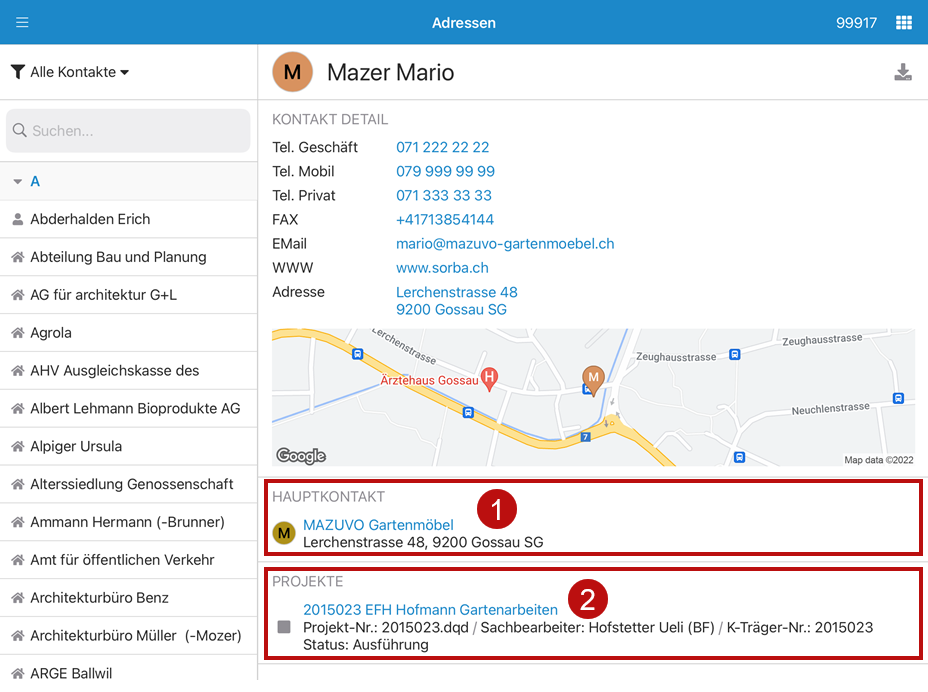Image resolution: width=928 pixels, height=692 pixels.
Task: Open the MAZUVO Gartenmöbel main contact
Action: pyautogui.click(x=378, y=525)
